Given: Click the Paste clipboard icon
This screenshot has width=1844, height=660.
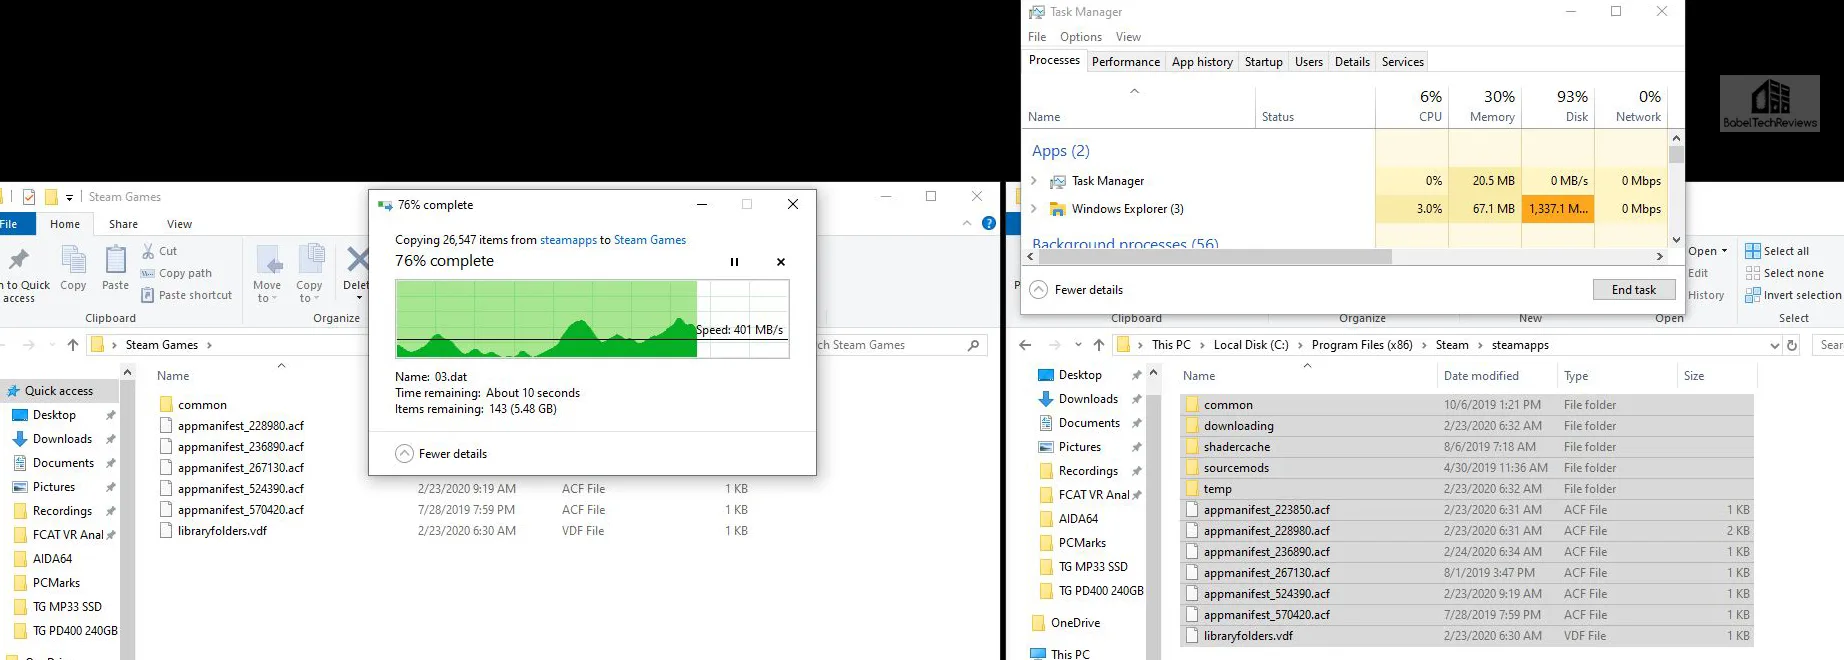Looking at the screenshot, I should pyautogui.click(x=116, y=261).
